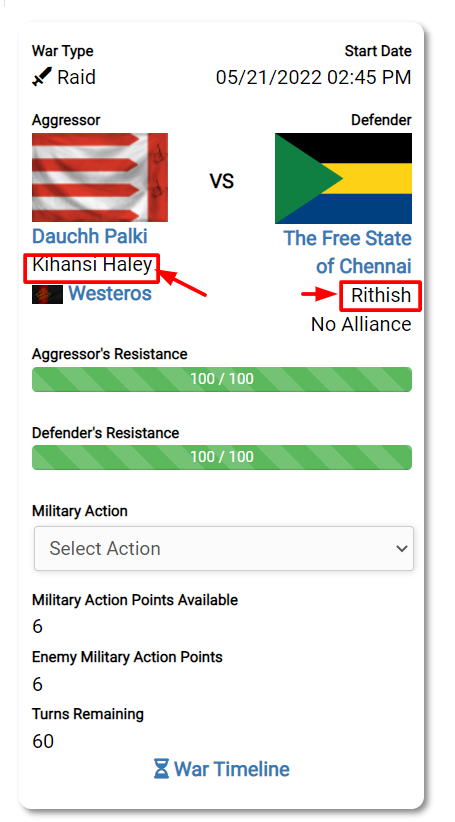Click the Aggressor's Resistance progress bar
The image size is (455, 822).
coord(222,379)
